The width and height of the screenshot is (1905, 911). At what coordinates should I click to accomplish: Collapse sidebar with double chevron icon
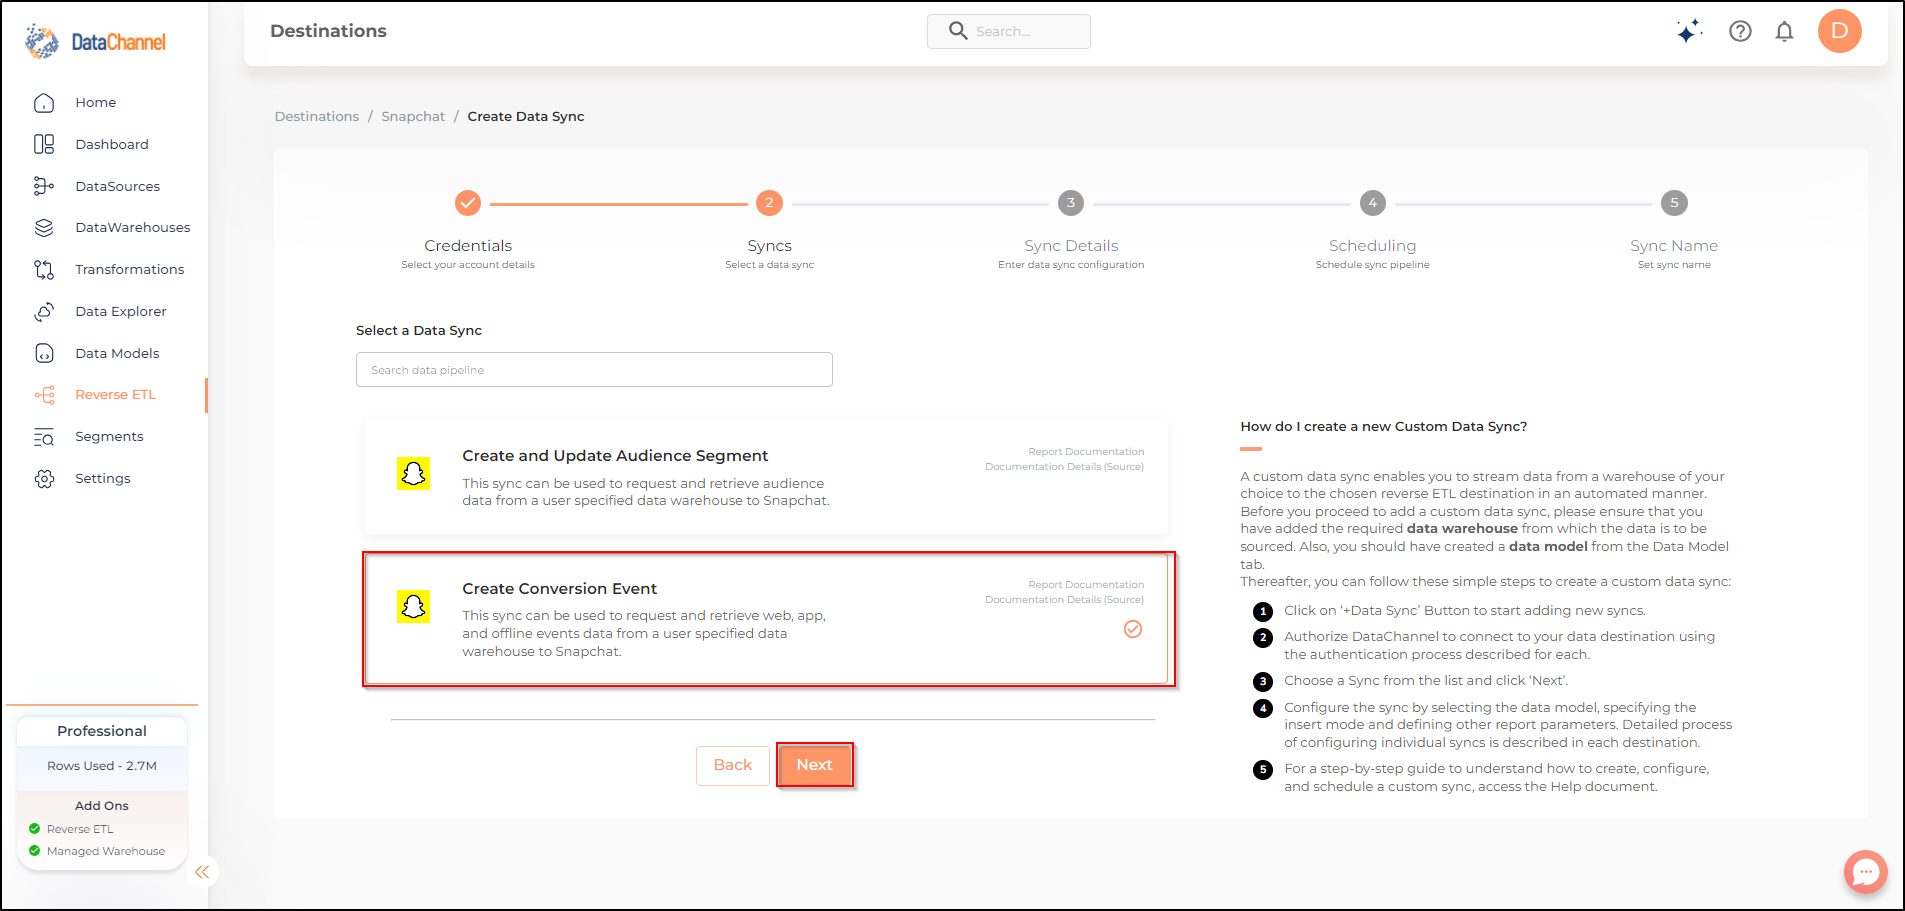pos(202,872)
